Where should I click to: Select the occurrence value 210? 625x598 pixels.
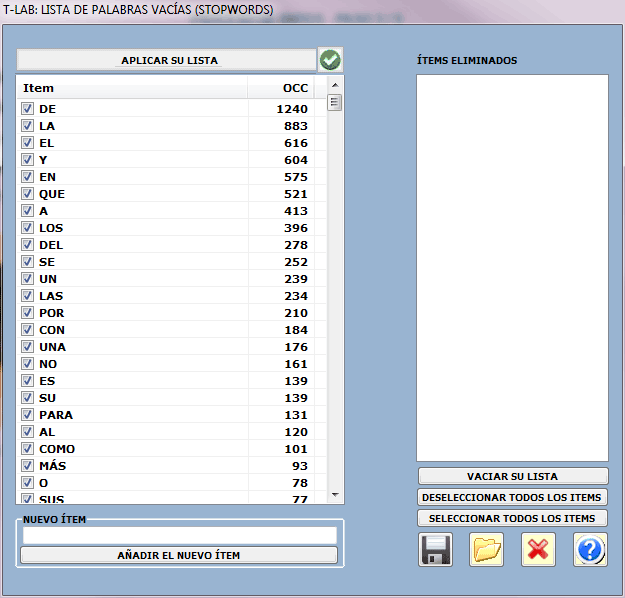[296, 313]
